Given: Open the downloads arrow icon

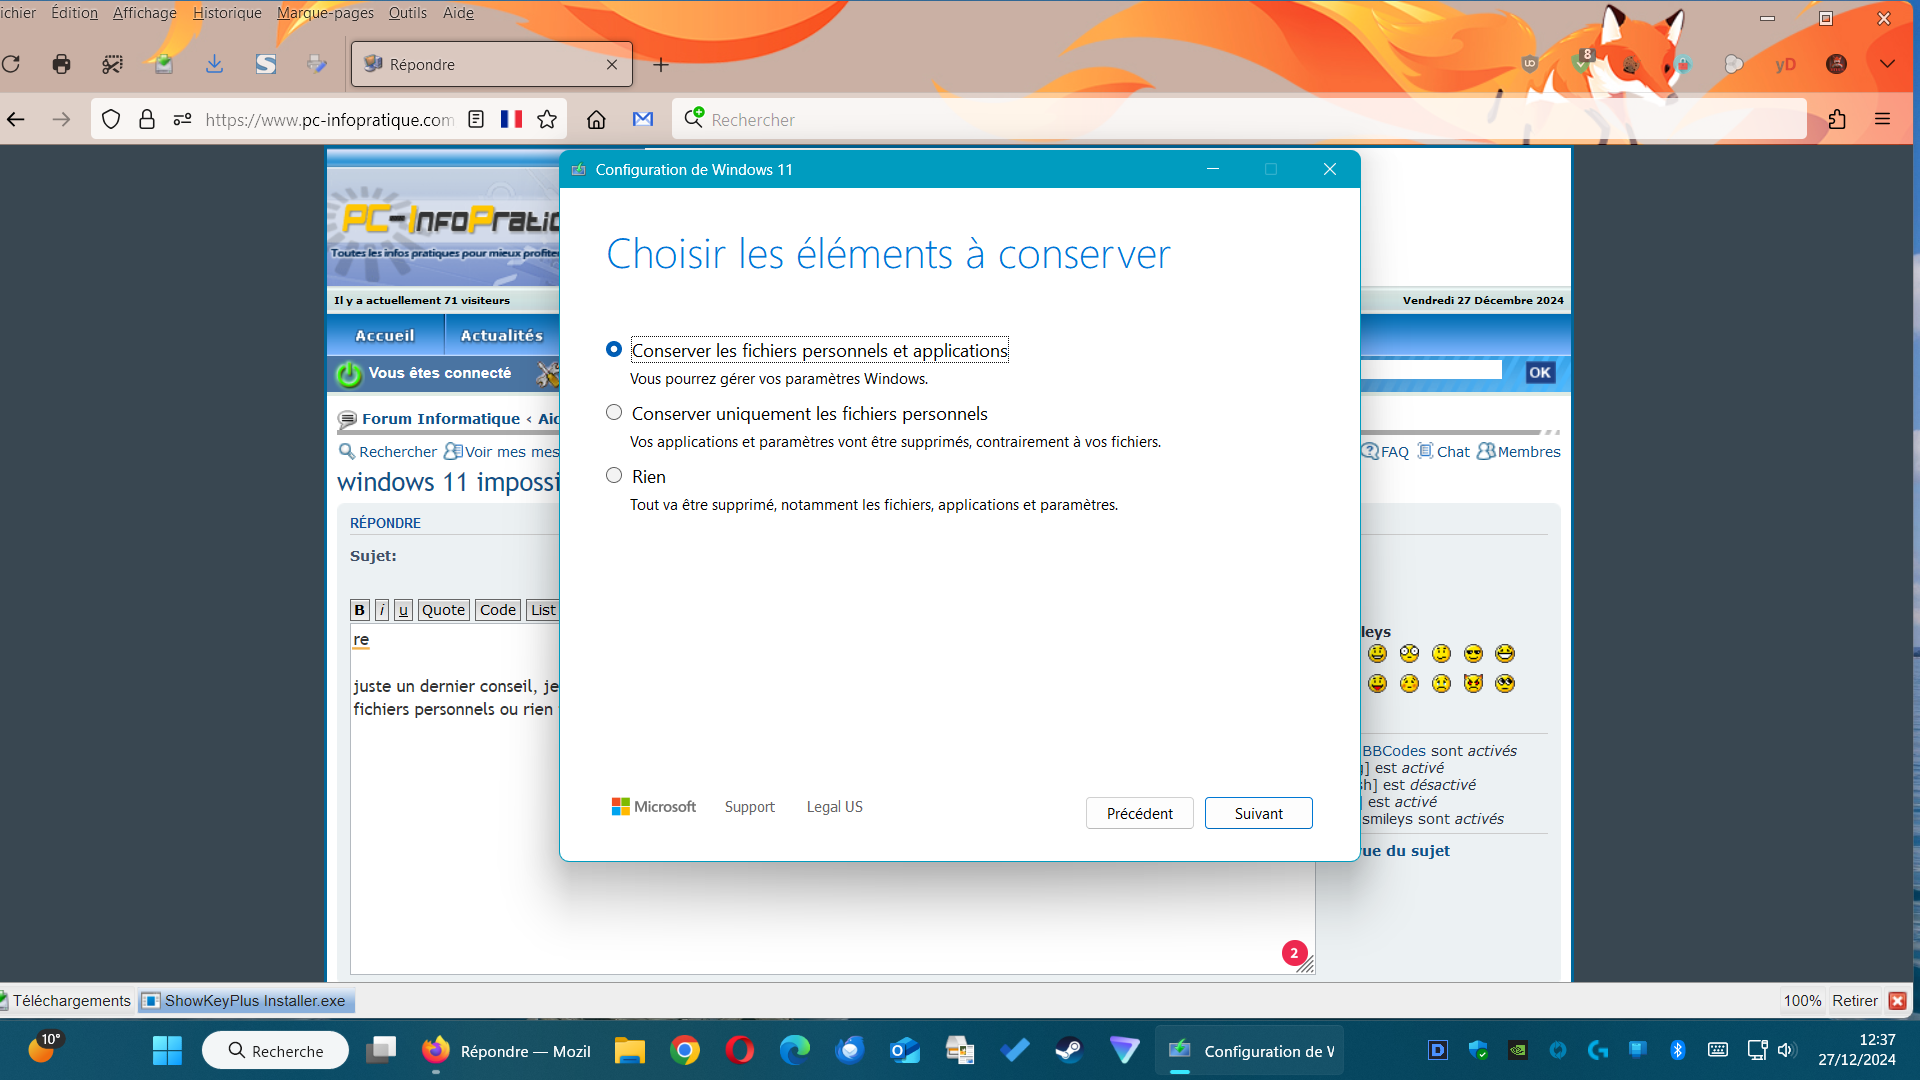Looking at the screenshot, I should pos(214,64).
